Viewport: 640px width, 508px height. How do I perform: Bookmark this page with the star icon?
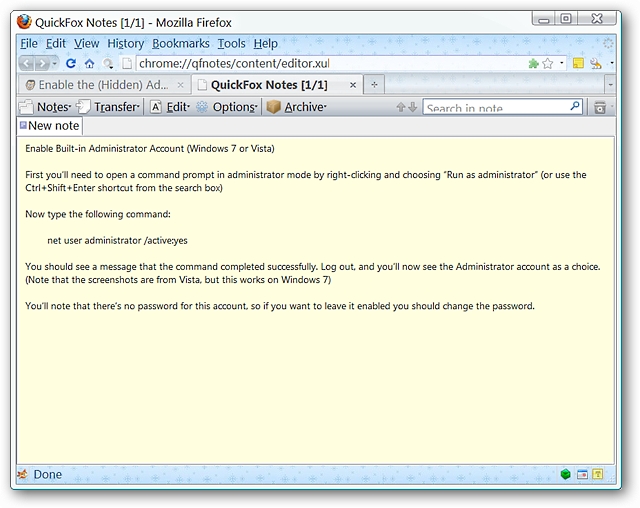coord(548,64)
